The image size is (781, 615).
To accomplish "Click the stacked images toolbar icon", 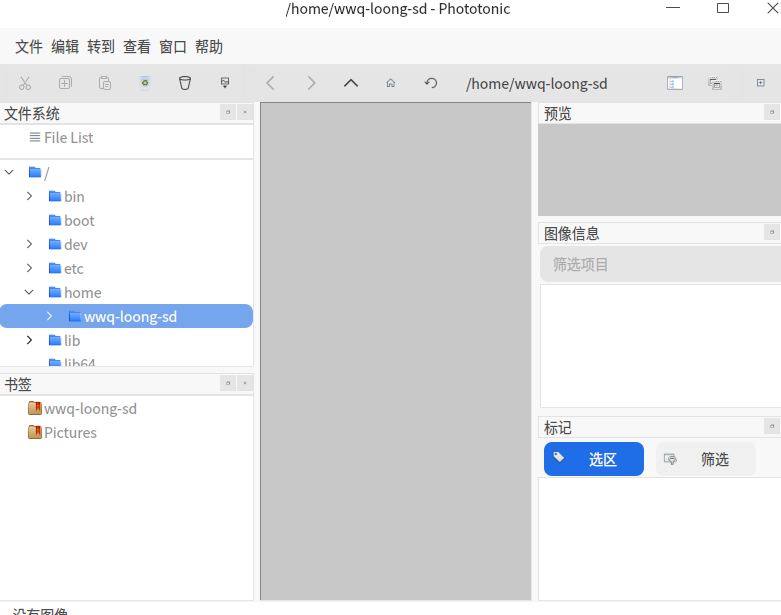I will [x=715, y=83].
